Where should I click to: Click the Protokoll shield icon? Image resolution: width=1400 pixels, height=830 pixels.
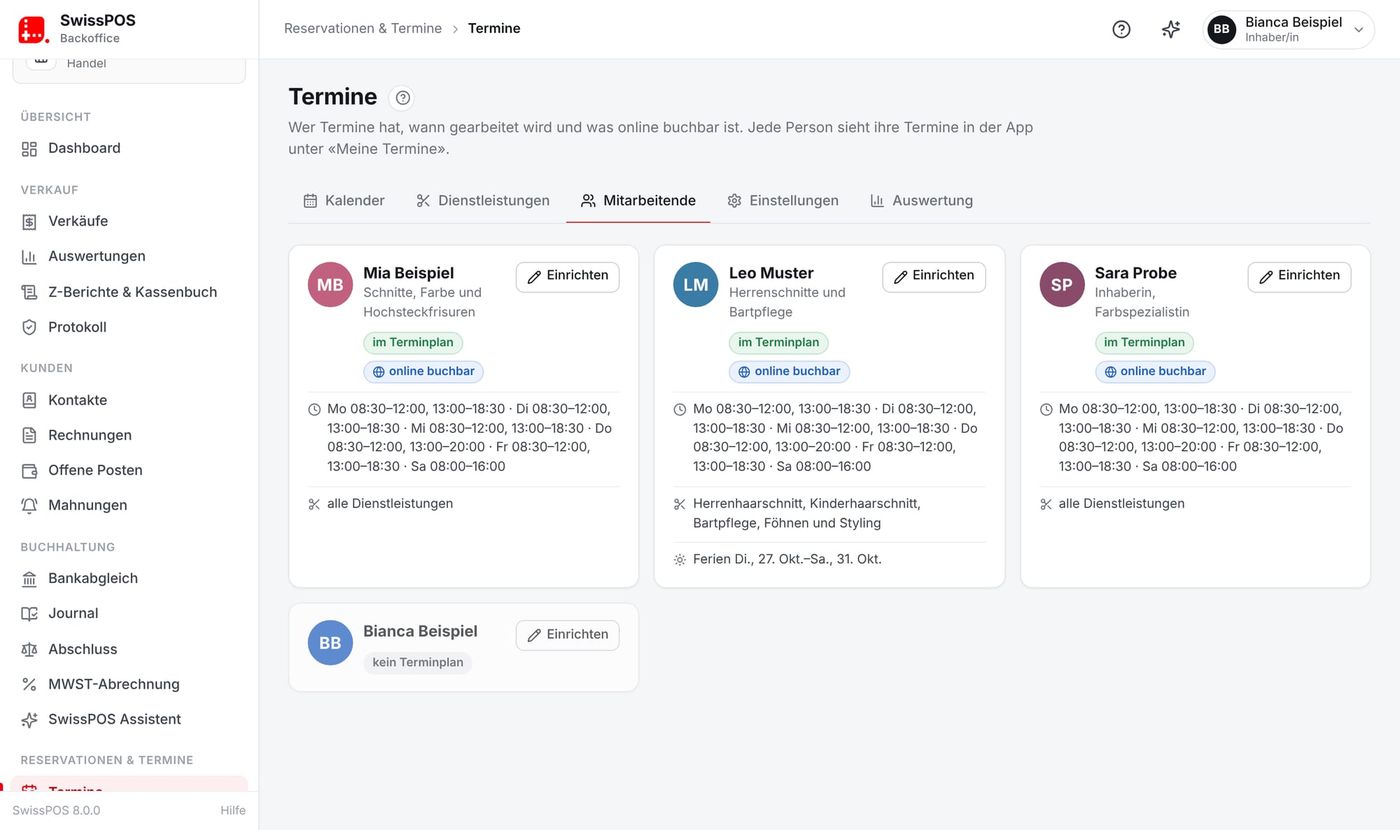29,327
